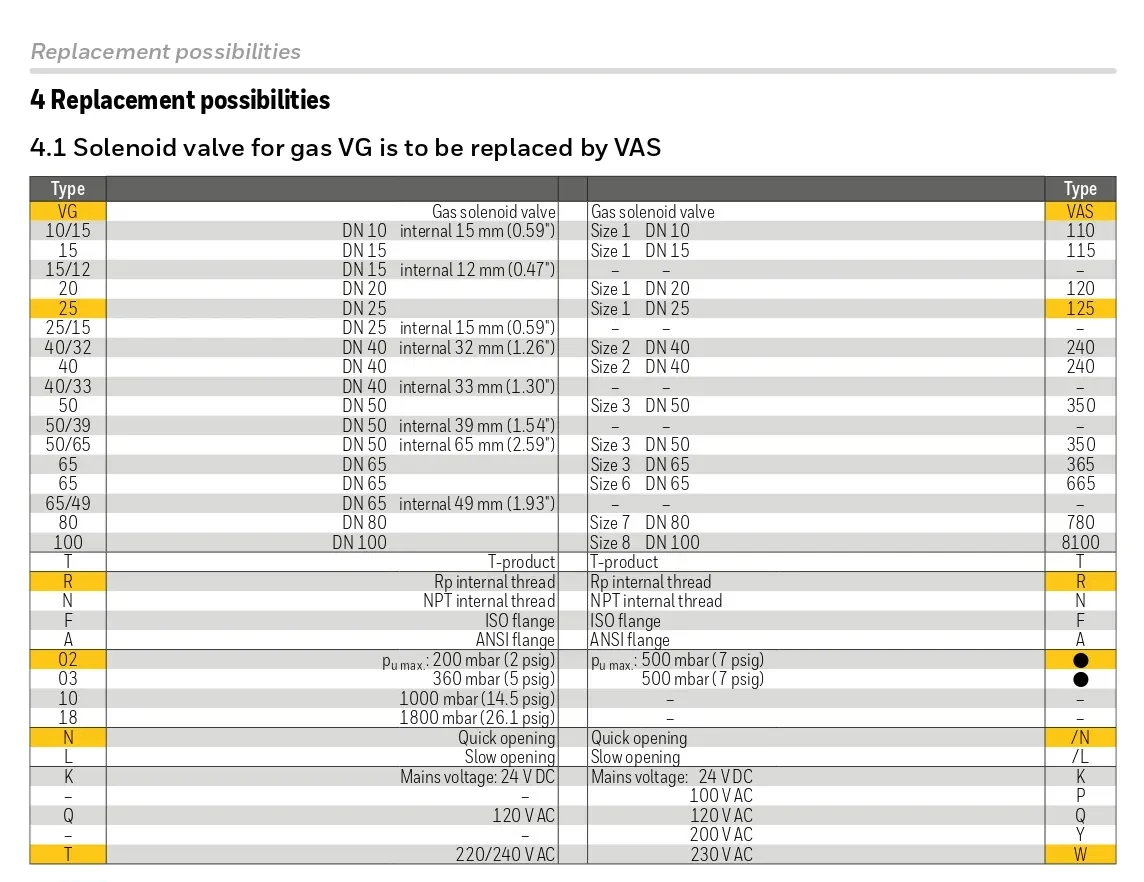Screen dimensions: 1144x882
Task: Click the right 'Type' column header
Action: [1080, 188]
